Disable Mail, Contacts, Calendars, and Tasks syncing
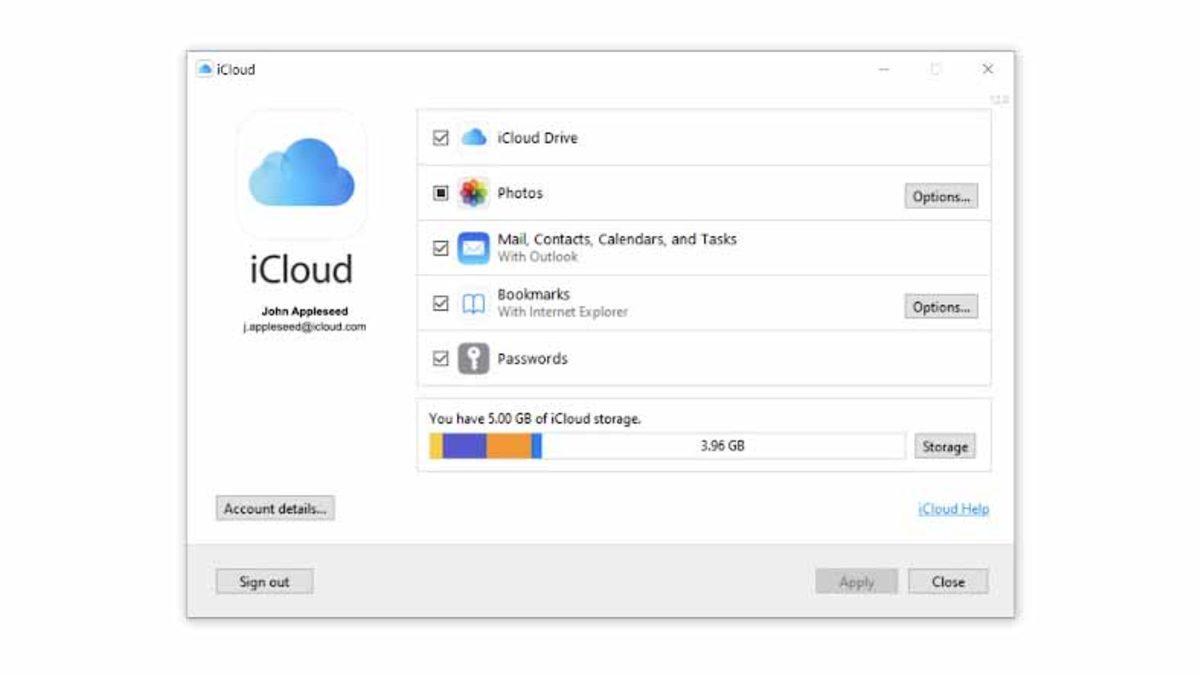 pos(440,247)
